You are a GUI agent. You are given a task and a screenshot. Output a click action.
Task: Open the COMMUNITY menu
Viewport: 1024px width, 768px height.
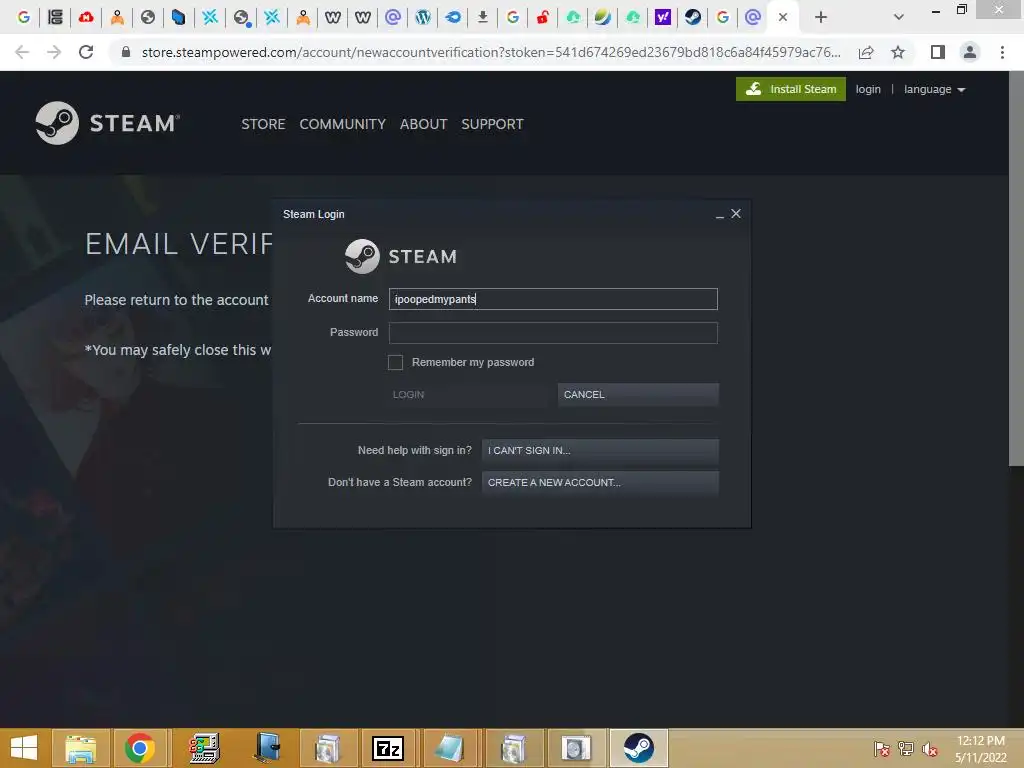342,124
